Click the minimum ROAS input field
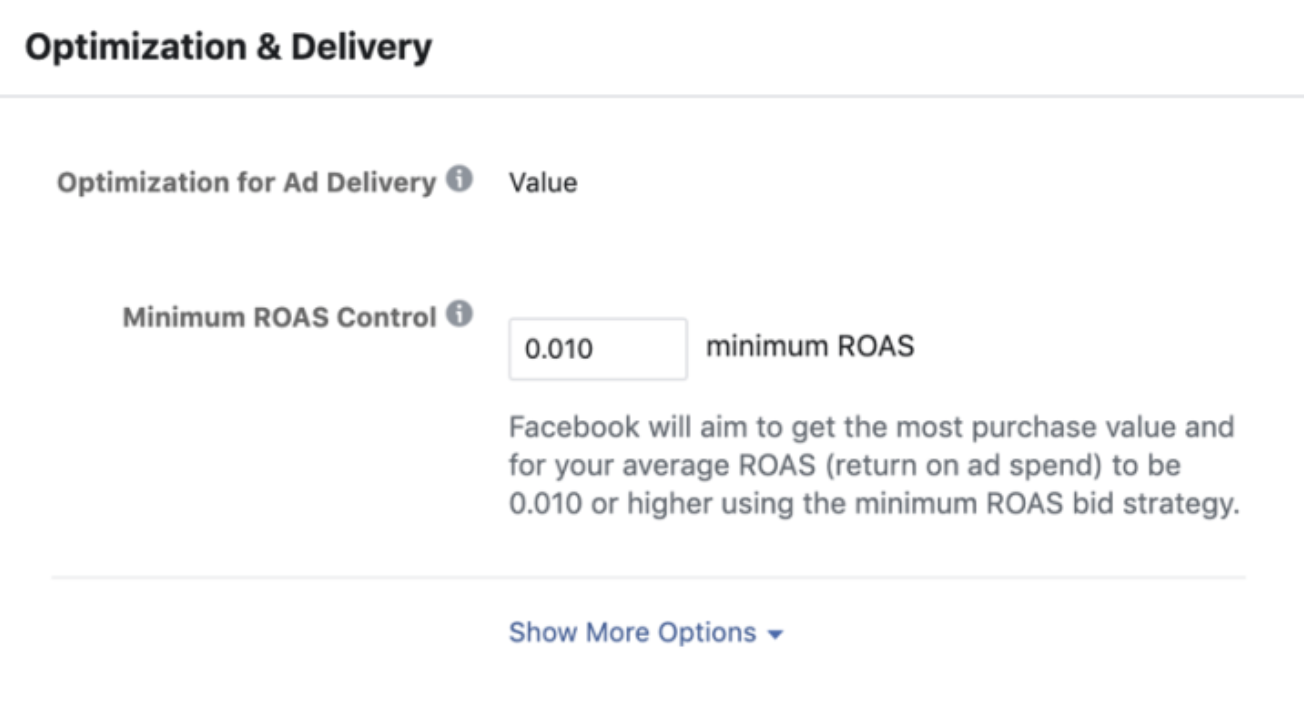This screenshot has height=724, width=1304. point(597,349)
